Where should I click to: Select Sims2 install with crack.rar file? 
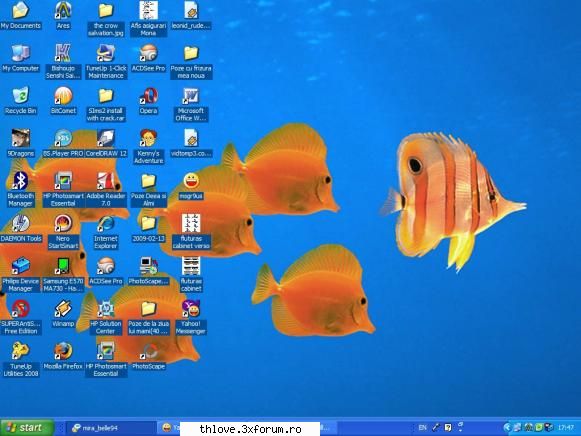click(106, 104)
